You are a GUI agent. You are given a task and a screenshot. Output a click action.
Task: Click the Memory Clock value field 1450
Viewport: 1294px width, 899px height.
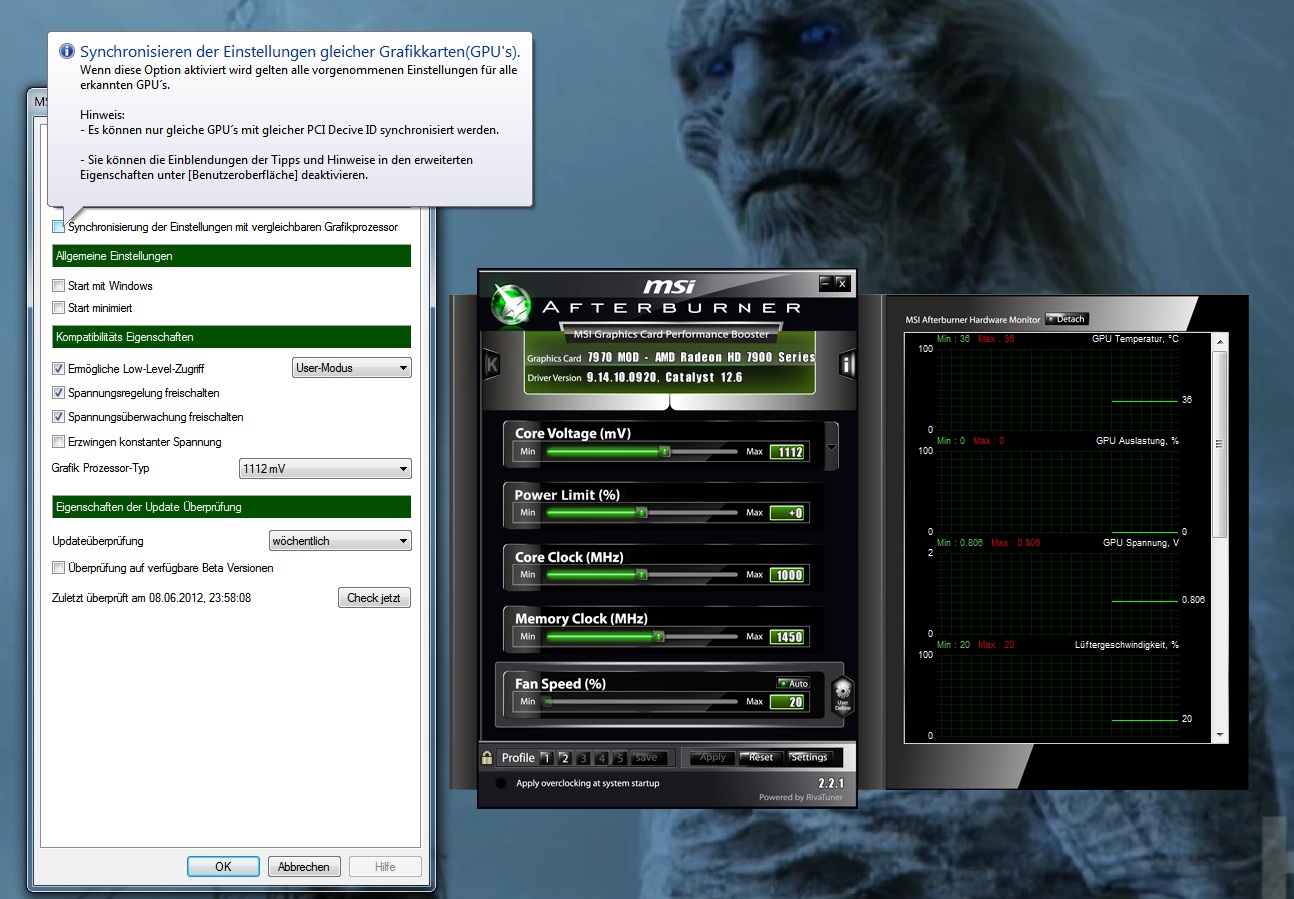tap(787, 636)
